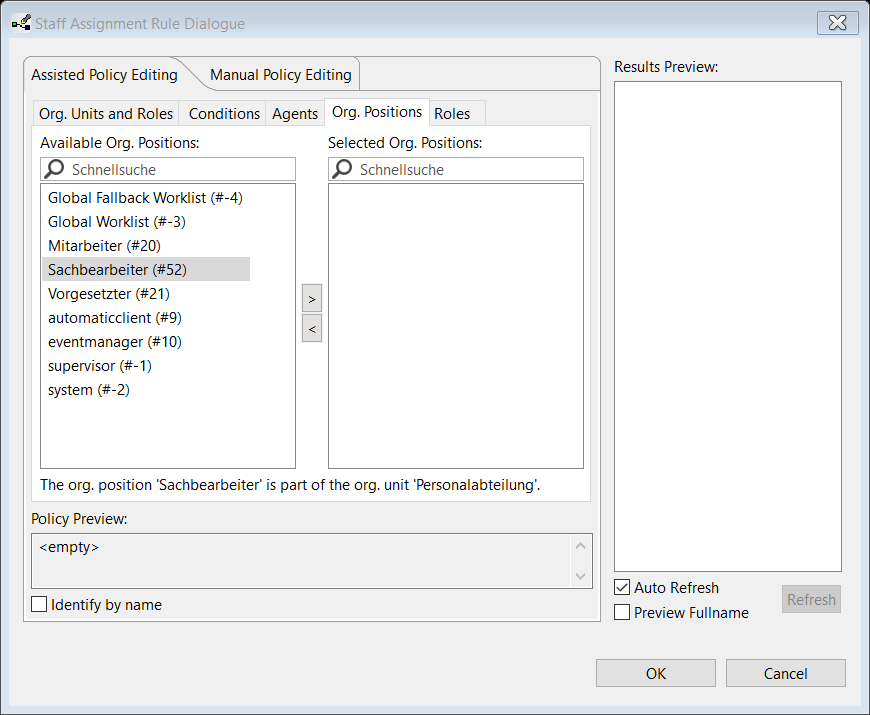Select Vorgesetzter (#21) in the available list
Image resolution: width=870 pixels, height=715 pixels.
click(109, 294)
